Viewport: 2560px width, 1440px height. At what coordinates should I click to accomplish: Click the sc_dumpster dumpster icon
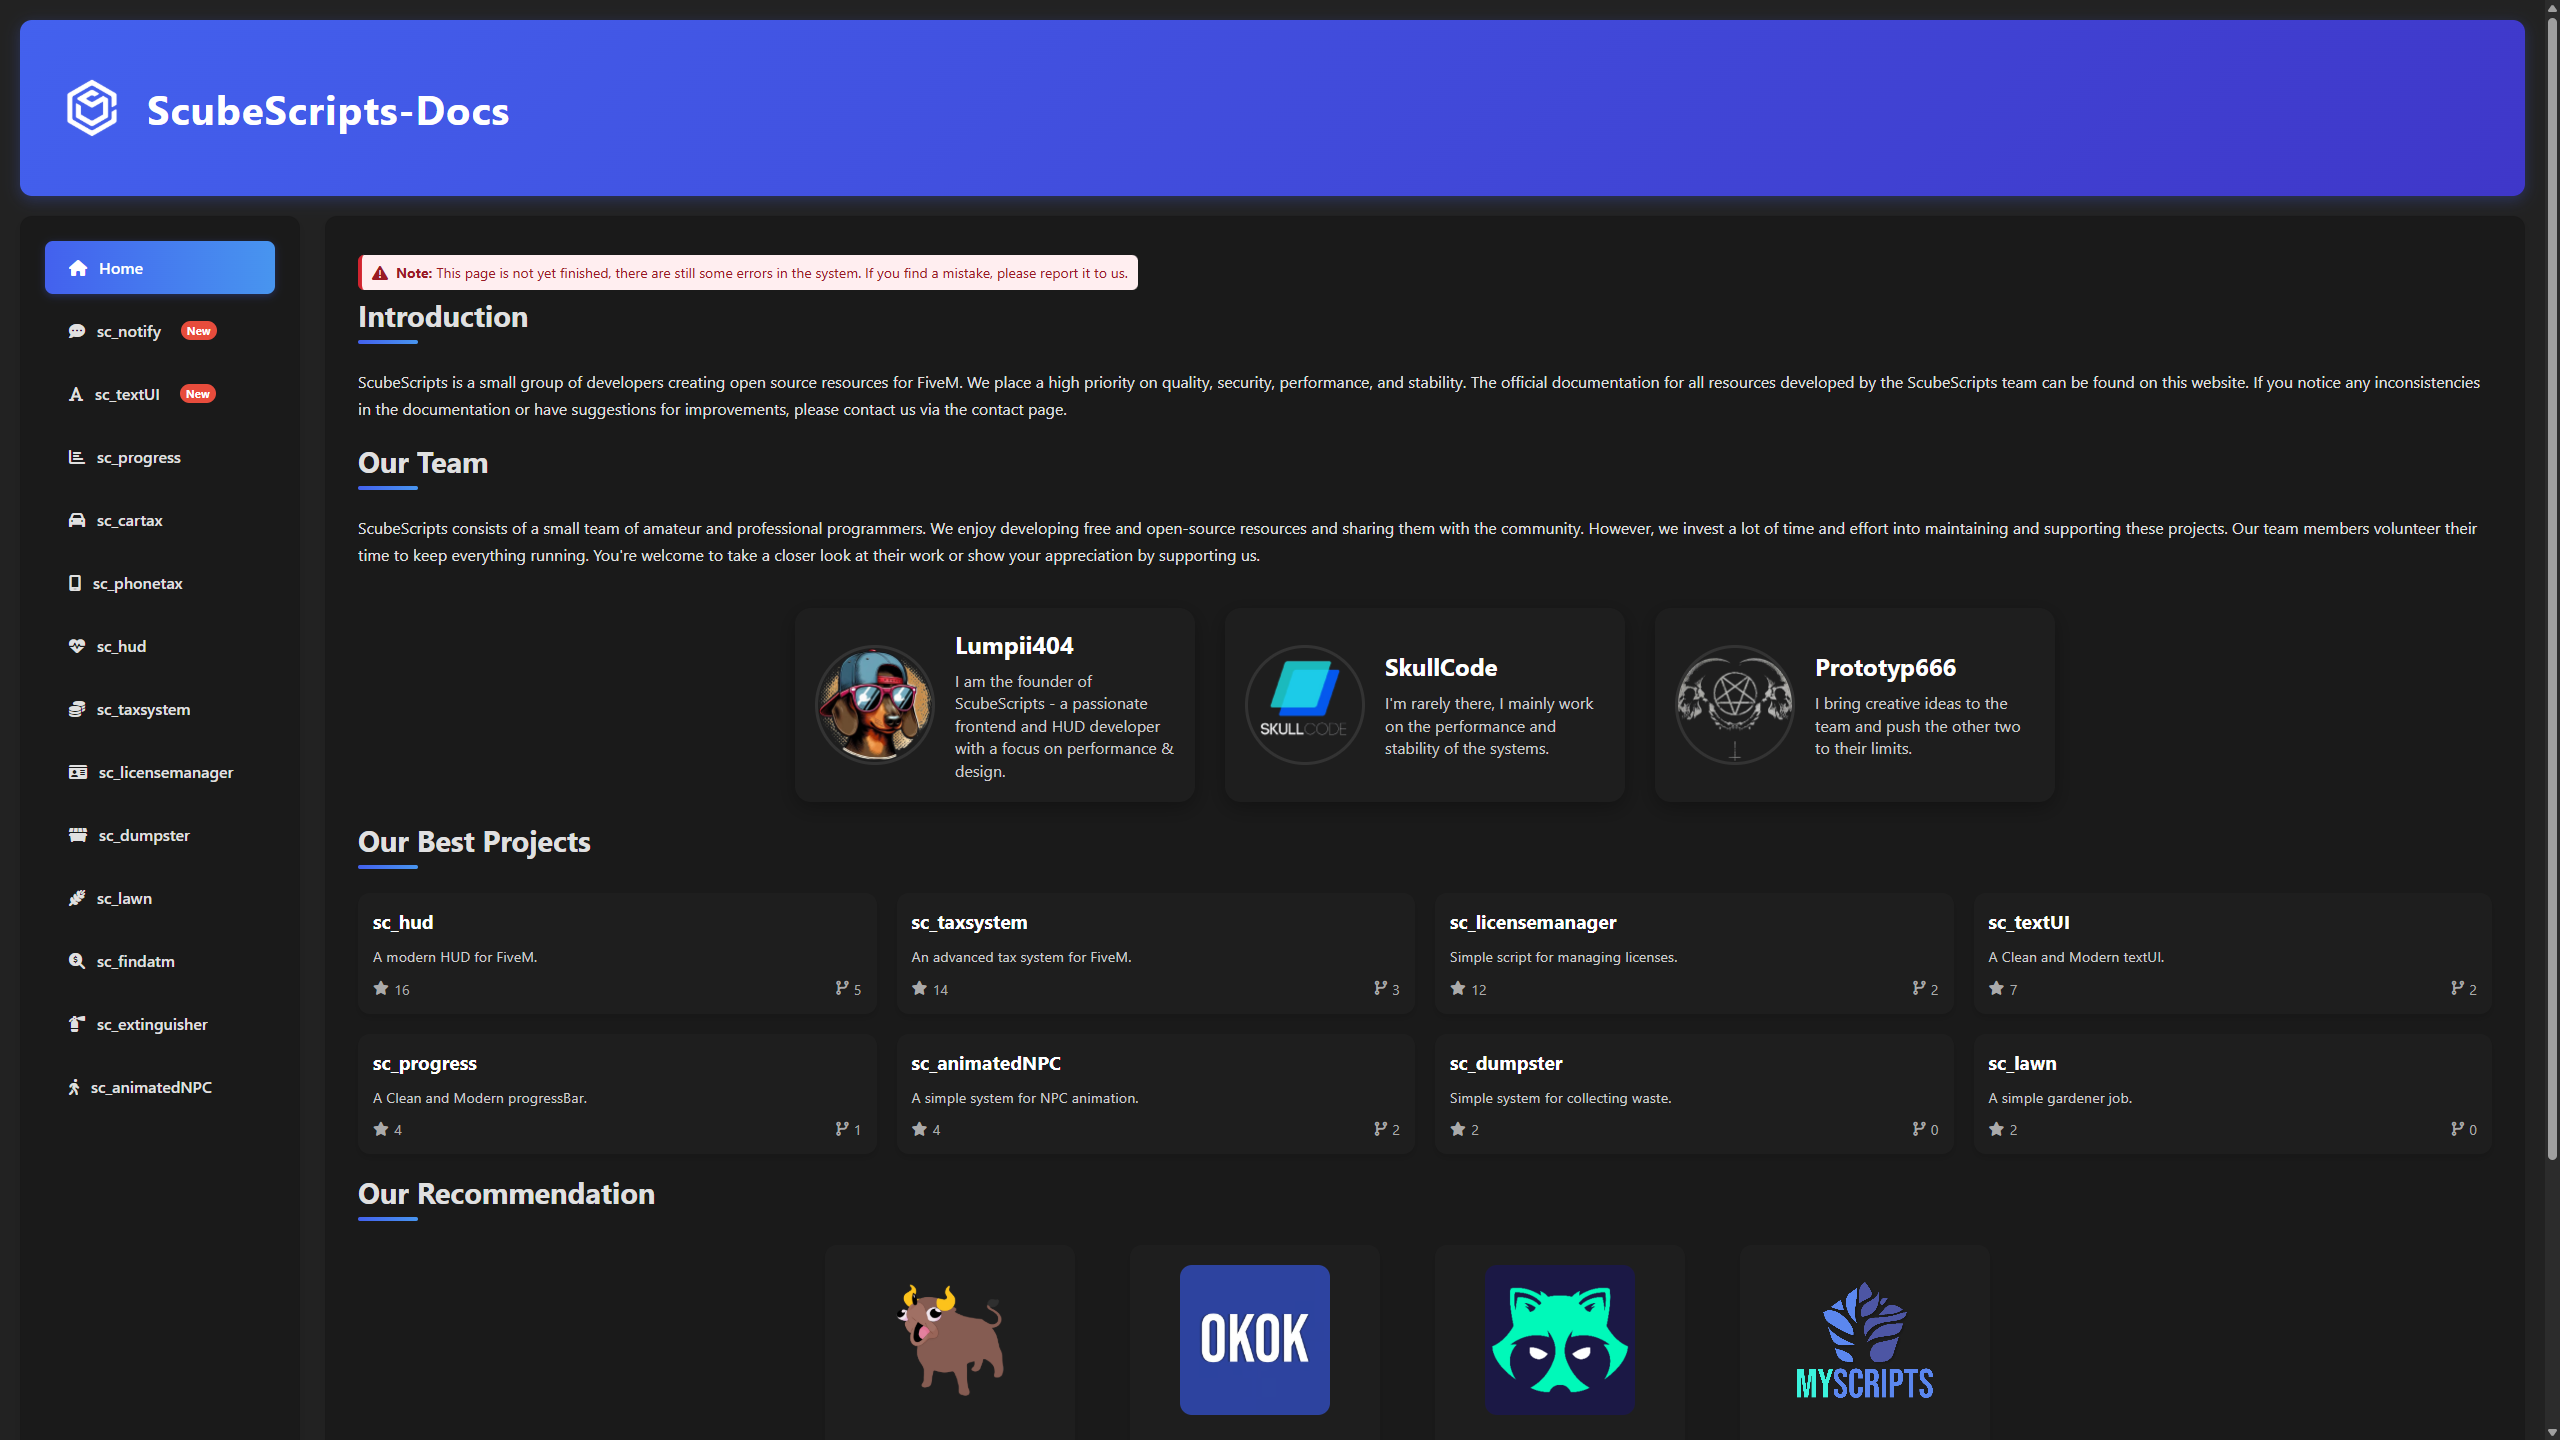coord(78,835)
